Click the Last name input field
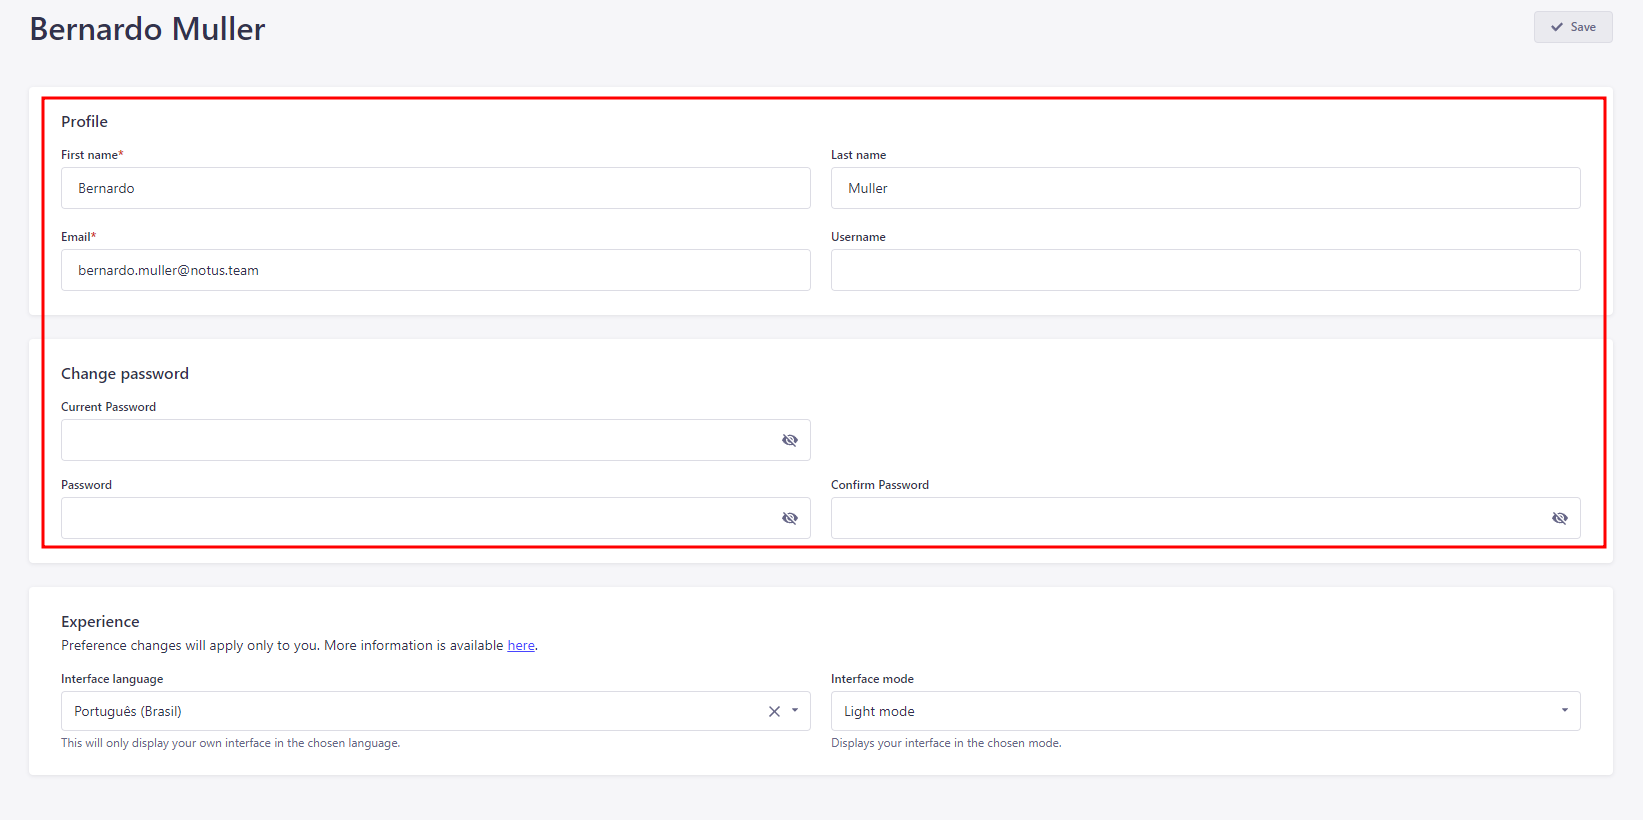This screenshot has height=820, width=1643. pos(1206,188)
